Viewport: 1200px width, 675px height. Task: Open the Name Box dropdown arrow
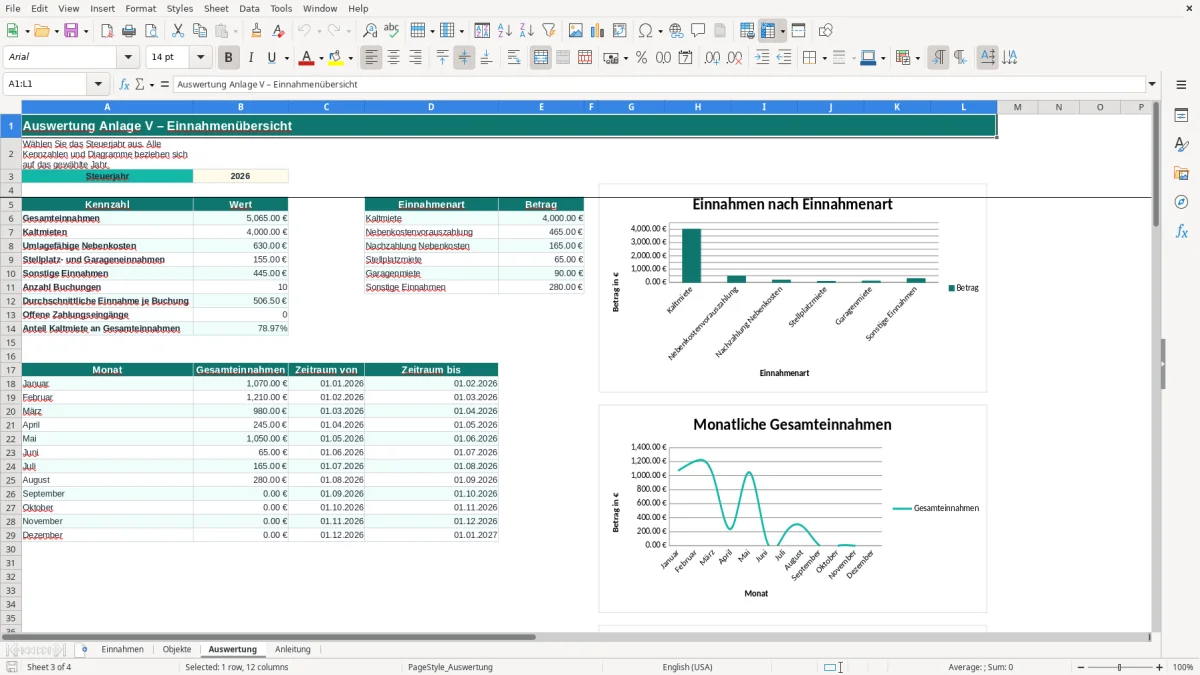coord(98,84)
